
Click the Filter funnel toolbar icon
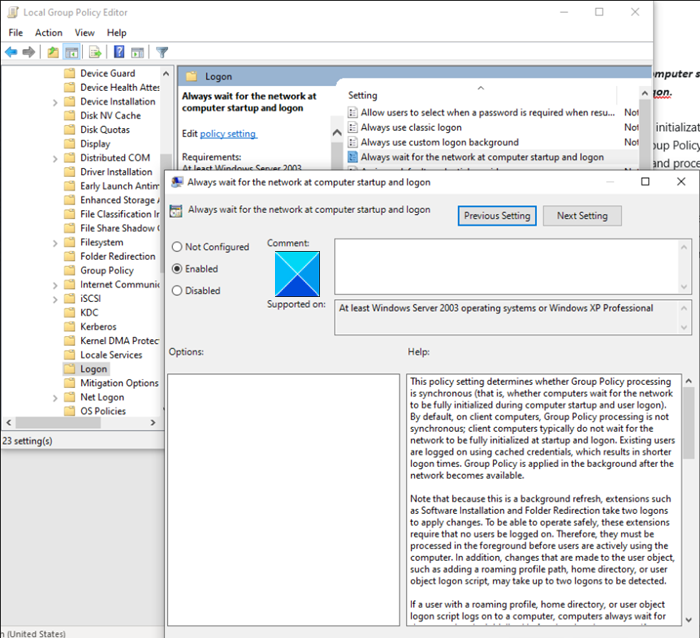[x=162, y=52]
